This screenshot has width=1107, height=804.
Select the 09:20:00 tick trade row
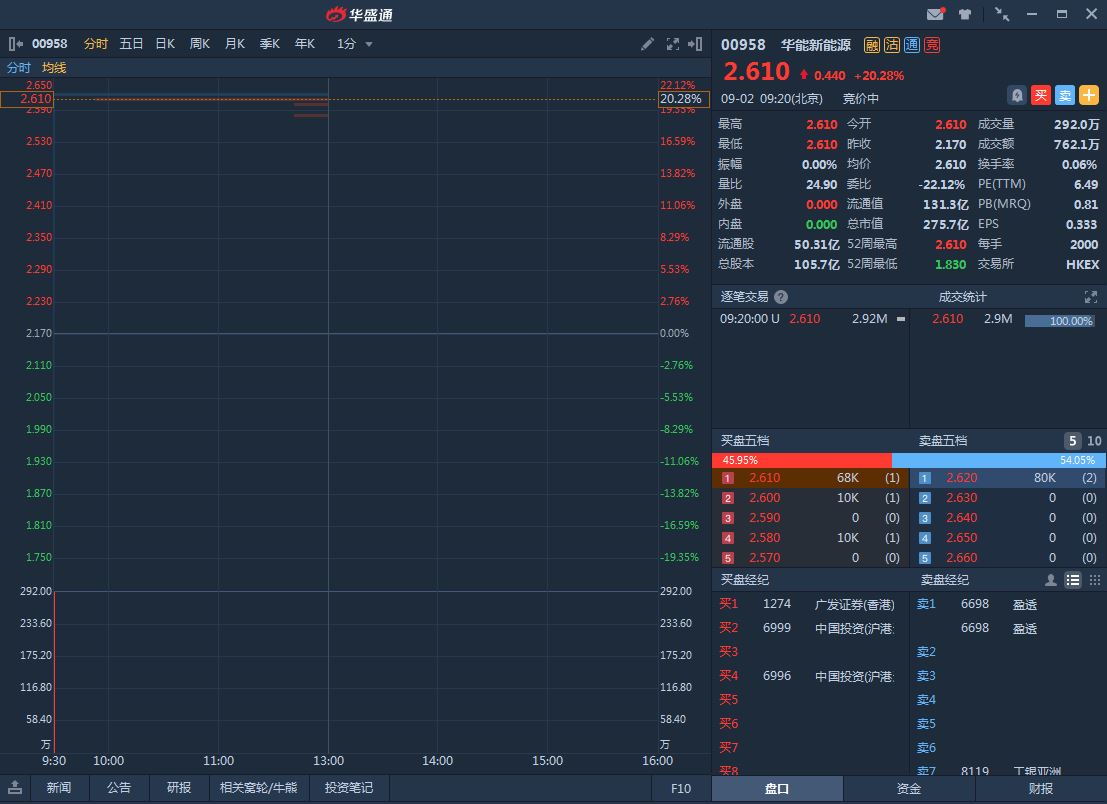coord(810,319)
